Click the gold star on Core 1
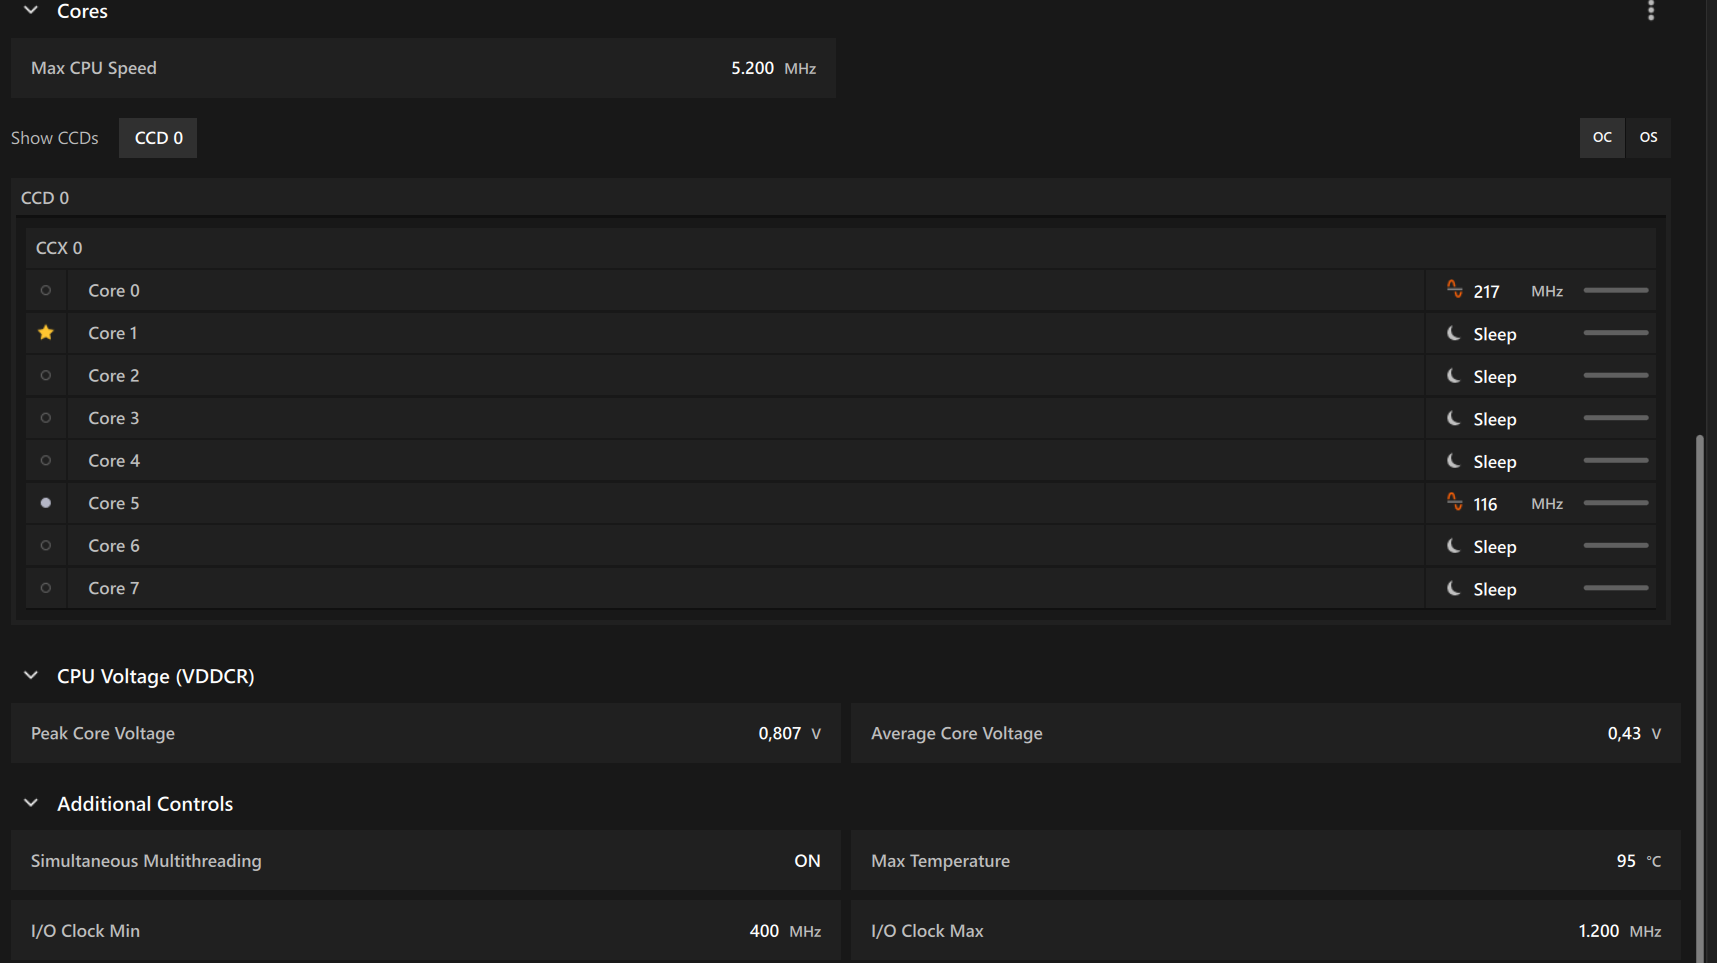The image size is (1717, 963). [46, 333]
